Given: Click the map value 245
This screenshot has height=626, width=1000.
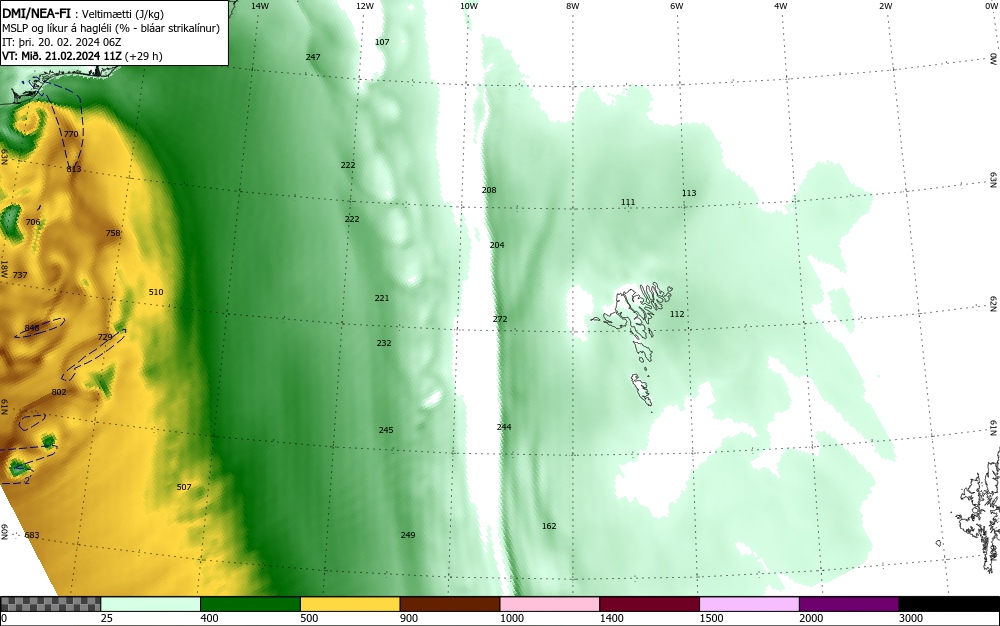Looking at the screenshot, I should click(386, 430).
